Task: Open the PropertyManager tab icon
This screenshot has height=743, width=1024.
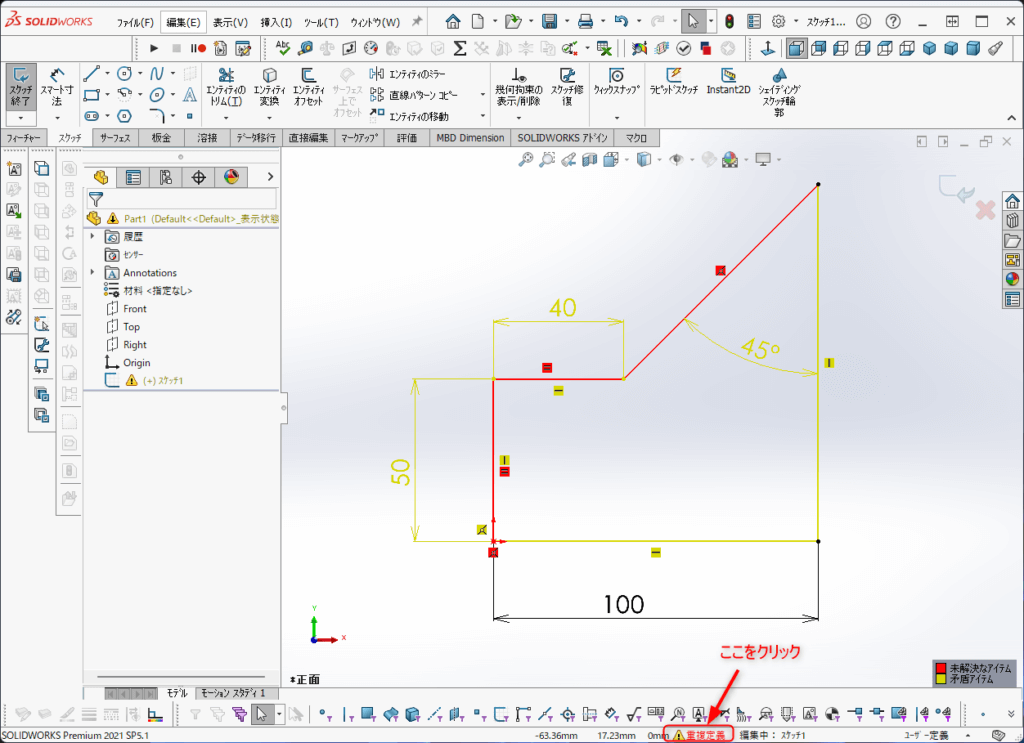Action: (x=133, y=178)
